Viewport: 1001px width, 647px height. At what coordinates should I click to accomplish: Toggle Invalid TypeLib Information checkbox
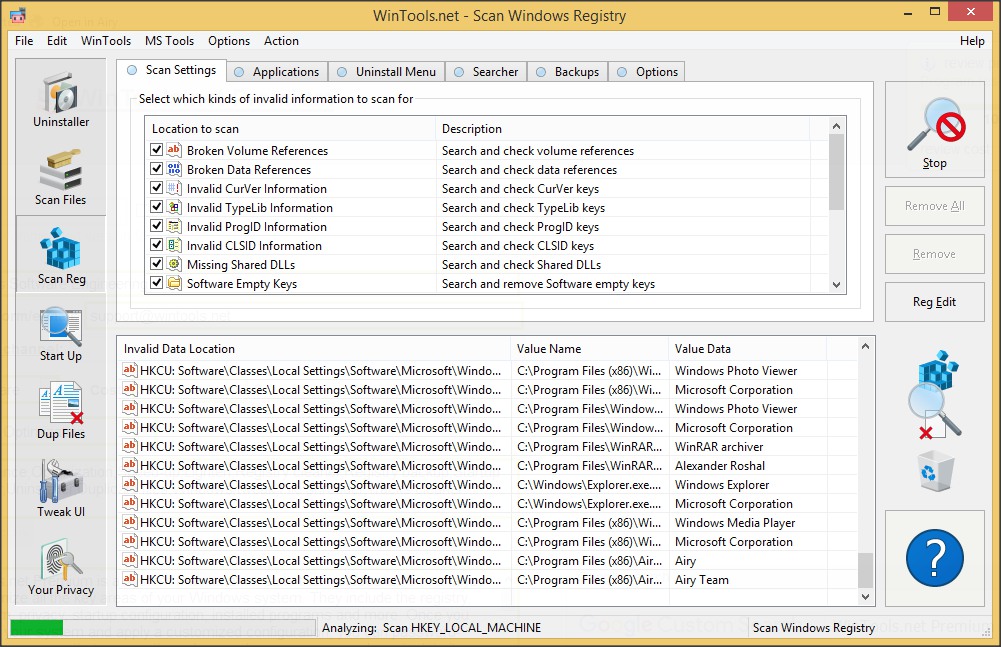pyautogui.click(x=156, y=207)
